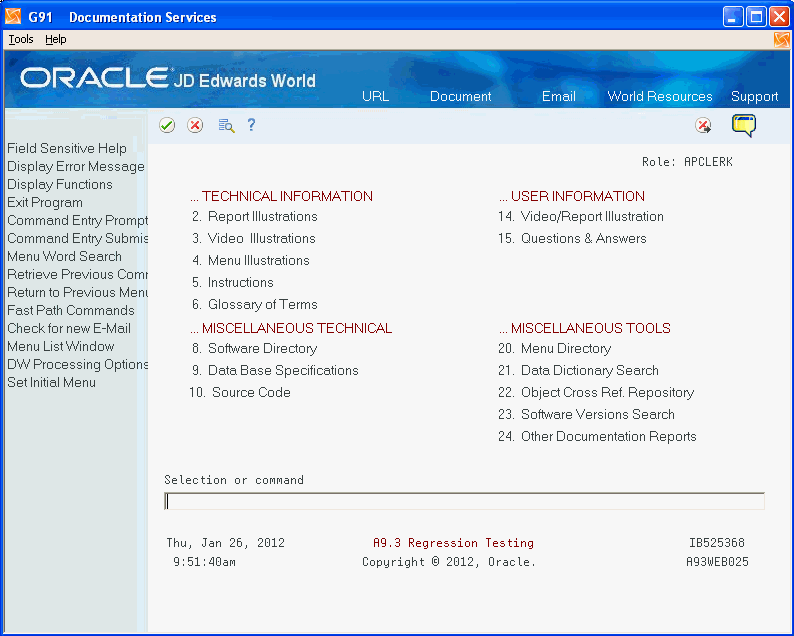Image resolution: width=794 pixels, height=636 pixels.
Task: Click the Thu, Jan 26, 2012 date
Action: [225, 543]
